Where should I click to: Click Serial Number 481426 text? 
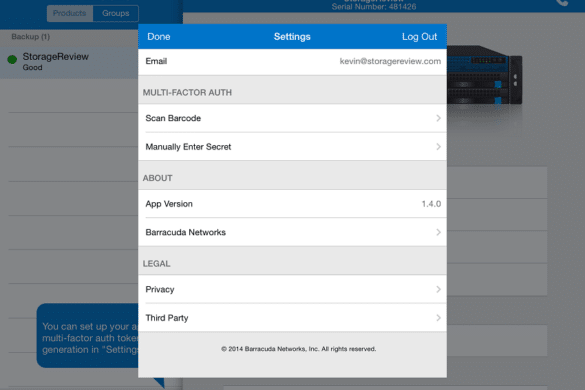click(374, 7)
